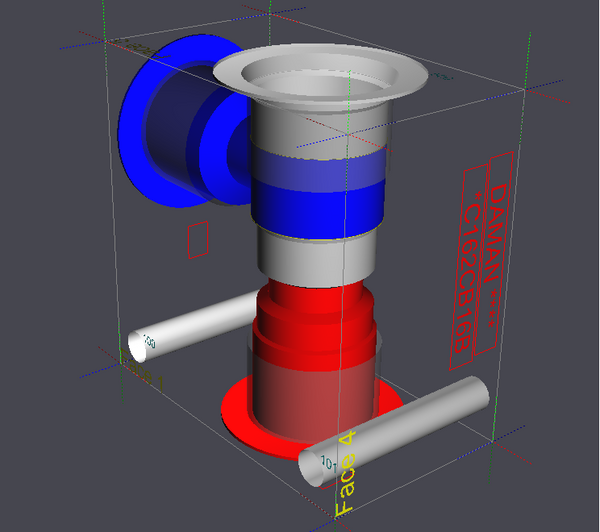Select the red DAMAN *** engraving text
The image size is (600, 532).
coord(493,254)
